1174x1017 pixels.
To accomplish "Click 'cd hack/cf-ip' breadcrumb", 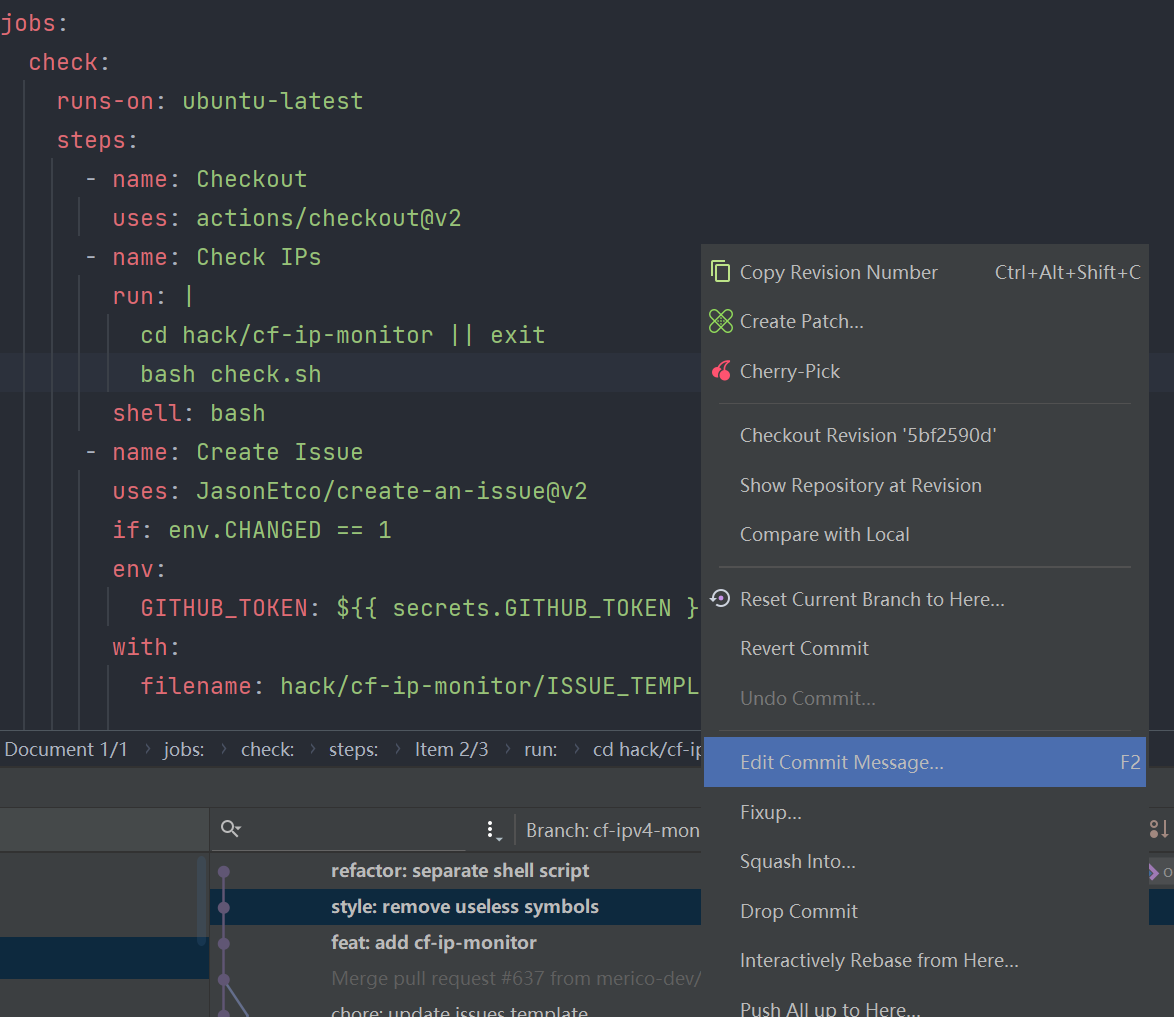I will pyautogui.click(x=647, y=750).
